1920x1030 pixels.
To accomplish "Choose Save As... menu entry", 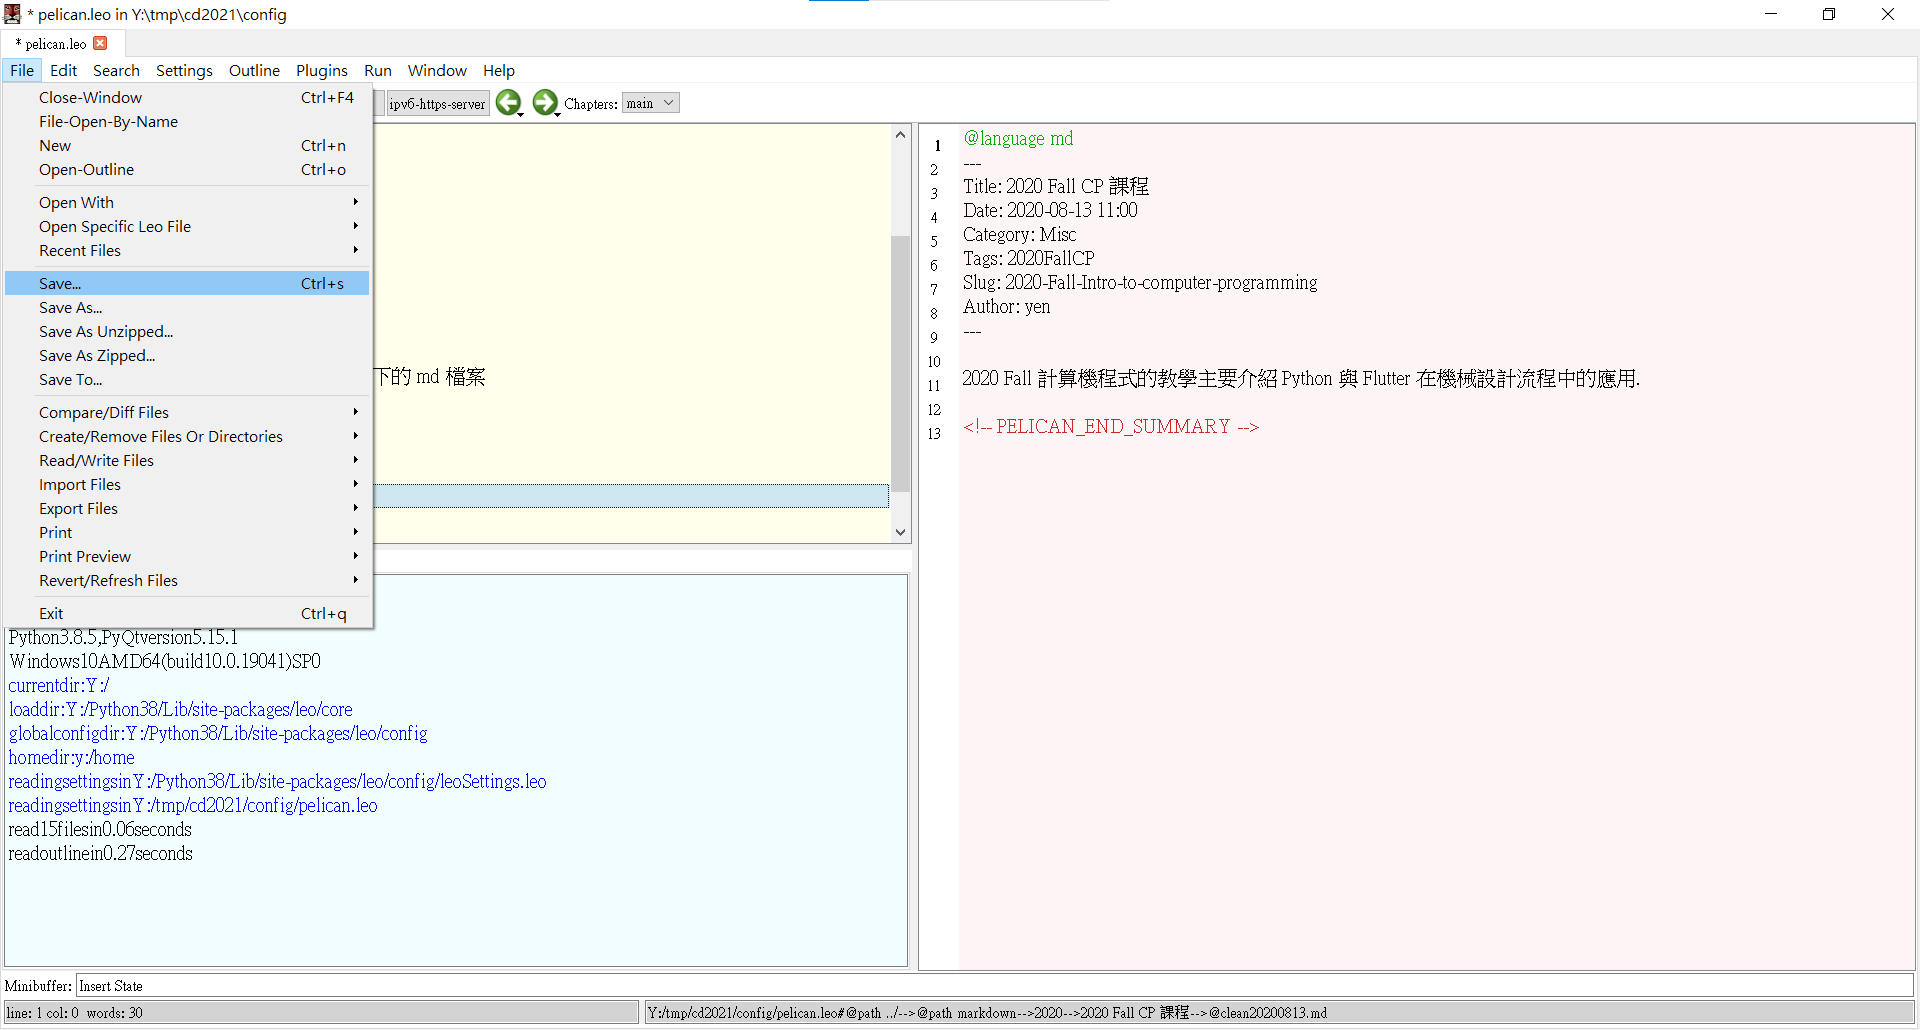I will click(187, 307).
